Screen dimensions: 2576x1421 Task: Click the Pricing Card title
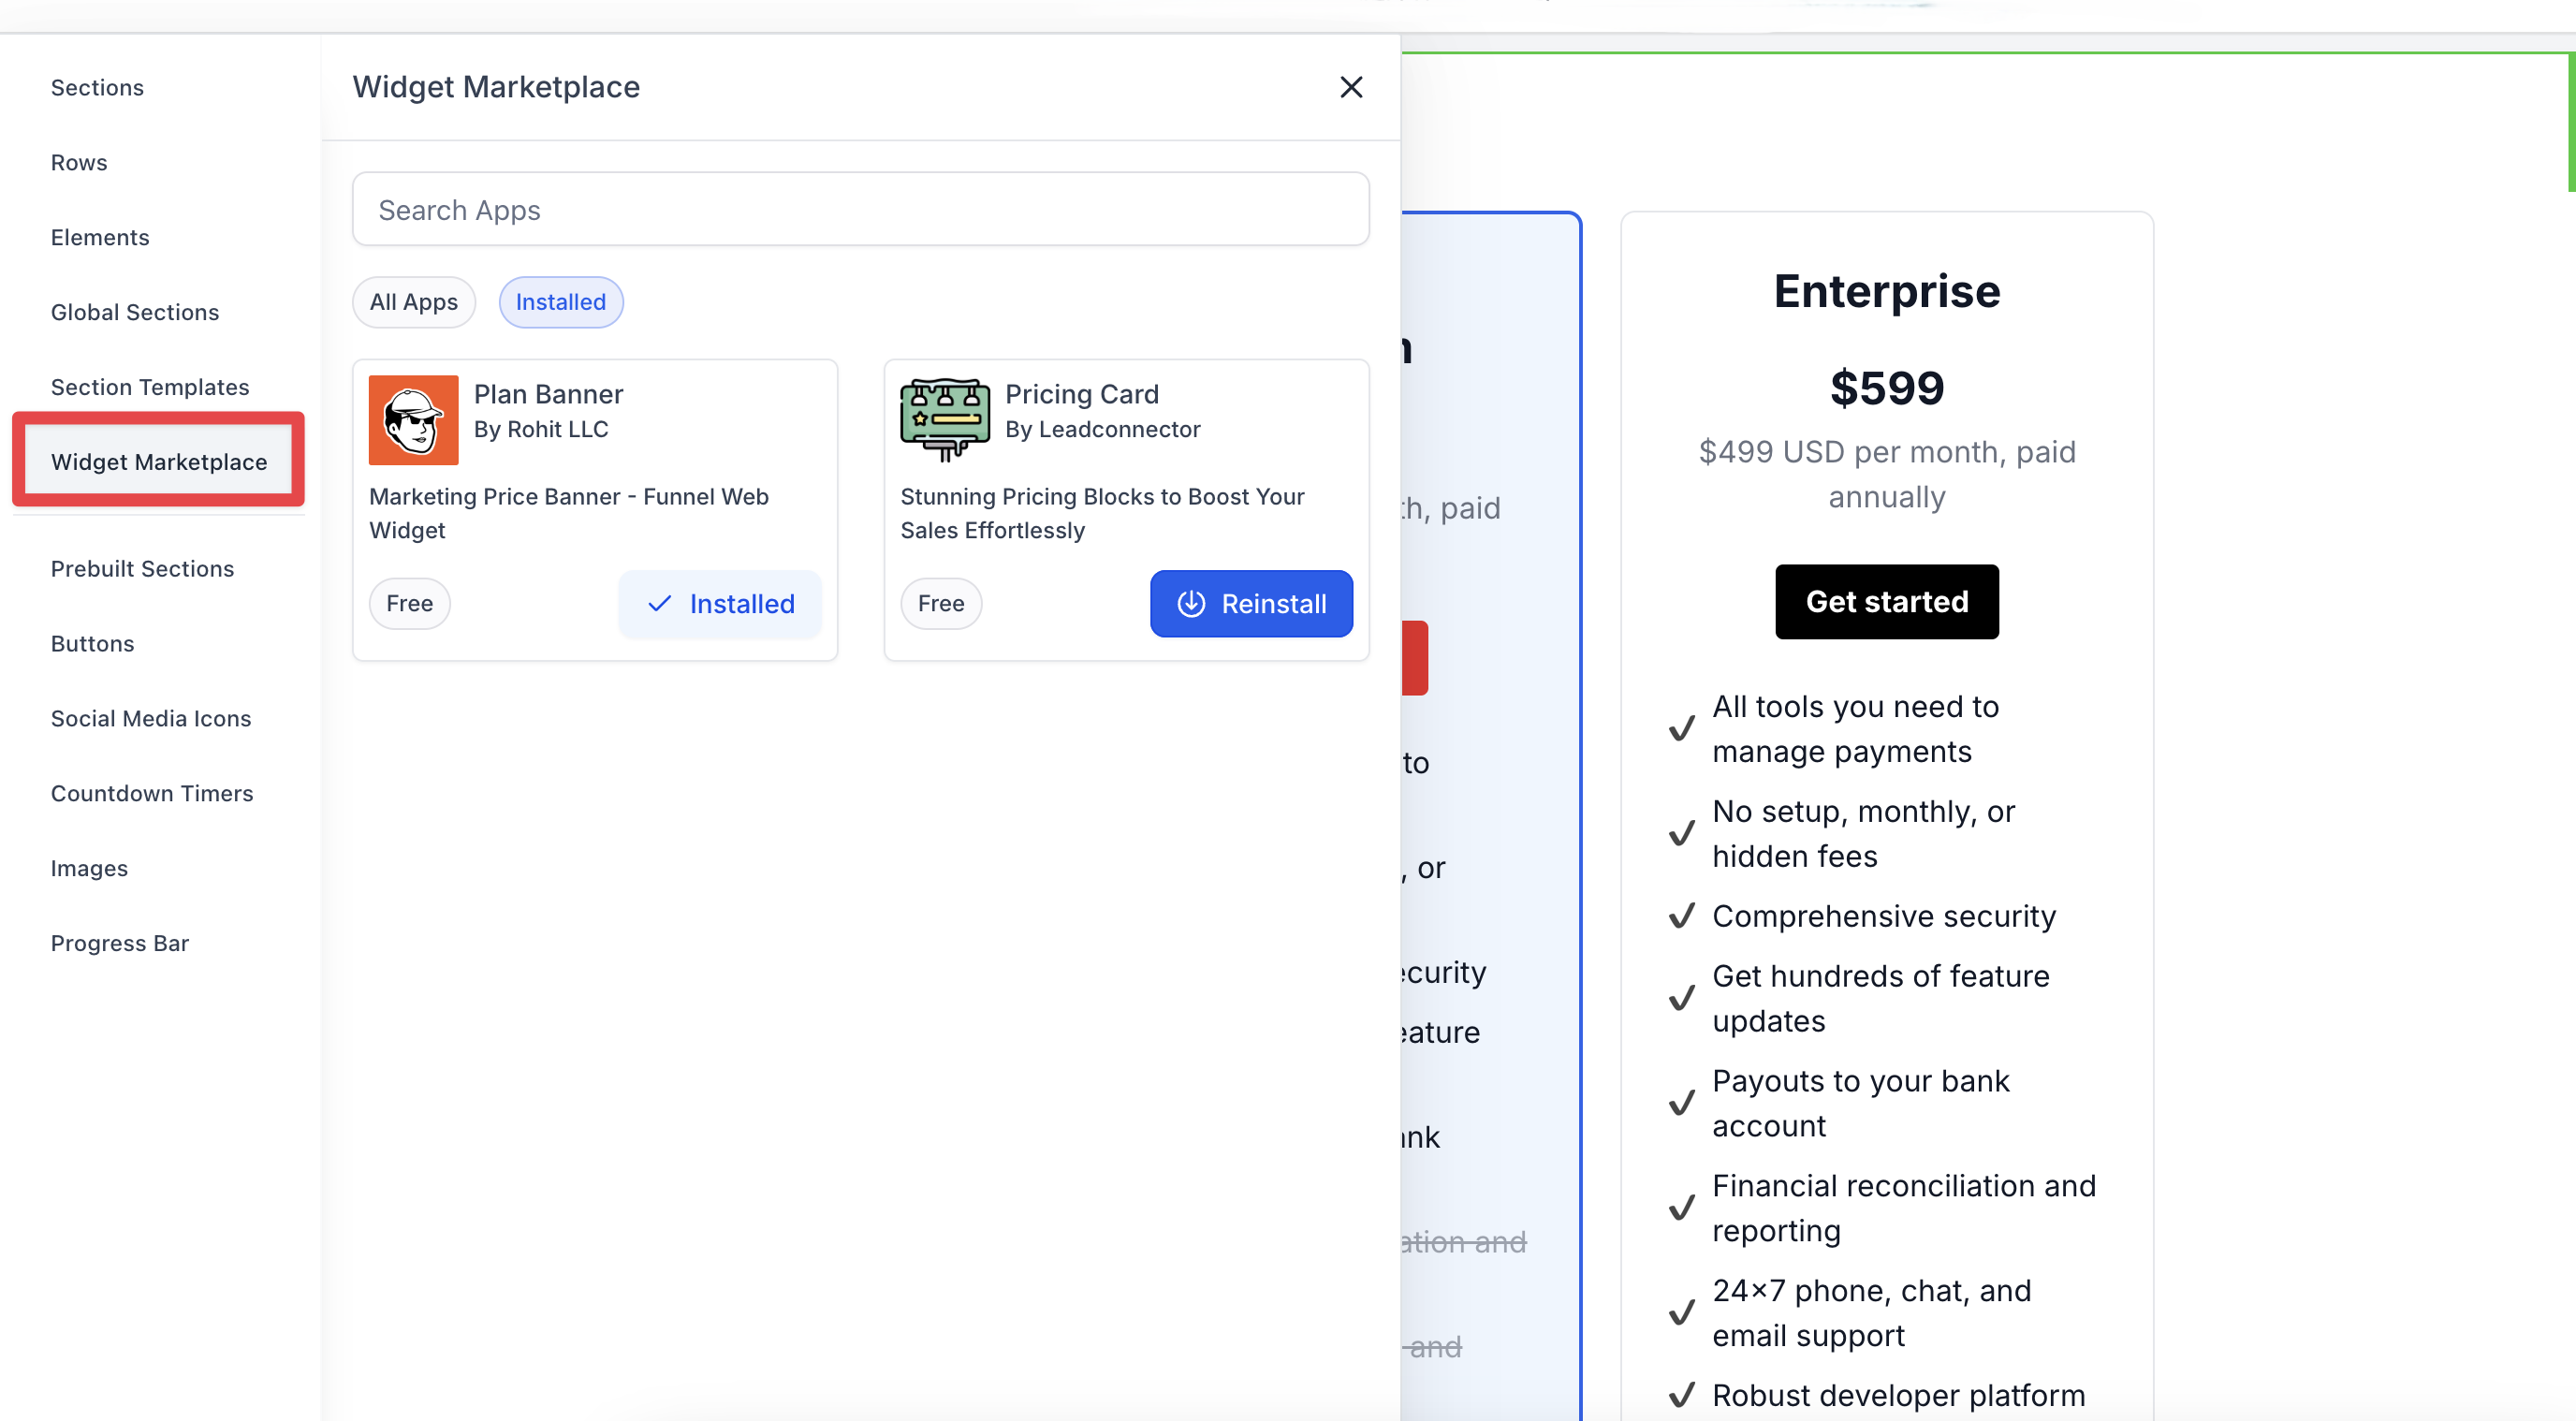(1082, 395)
